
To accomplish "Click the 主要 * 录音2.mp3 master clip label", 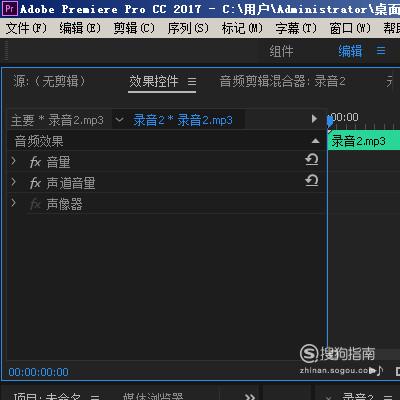I will coord(57,120).
